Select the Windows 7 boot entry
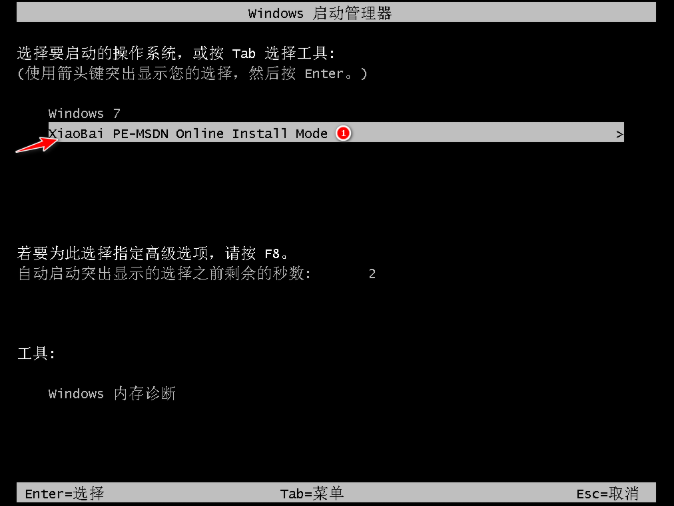The width and height of the screenshot is (674, 506). pyautogui.click(x=84, y=113)
